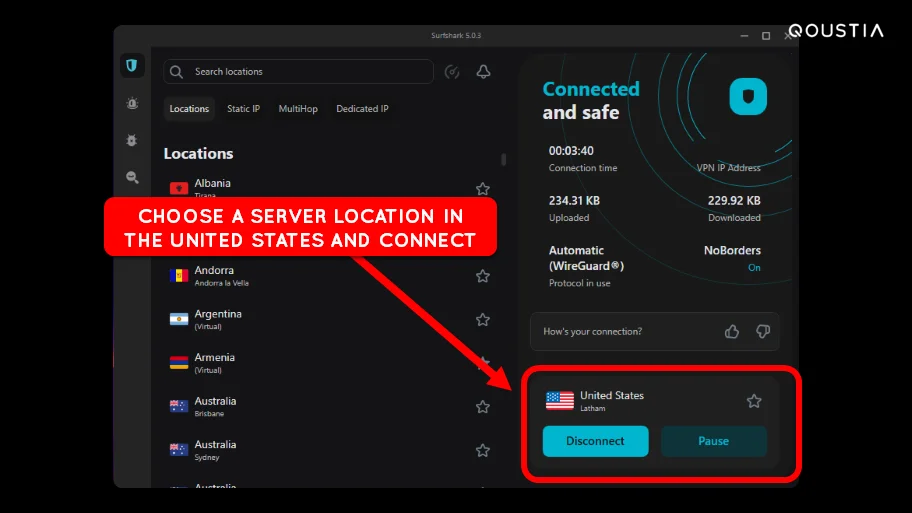Favorite the connected United States star
912x513 pixels.
754,401
